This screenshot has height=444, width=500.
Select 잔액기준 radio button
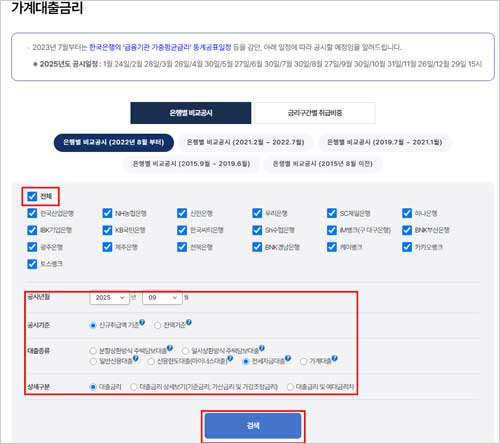(158, 325)
